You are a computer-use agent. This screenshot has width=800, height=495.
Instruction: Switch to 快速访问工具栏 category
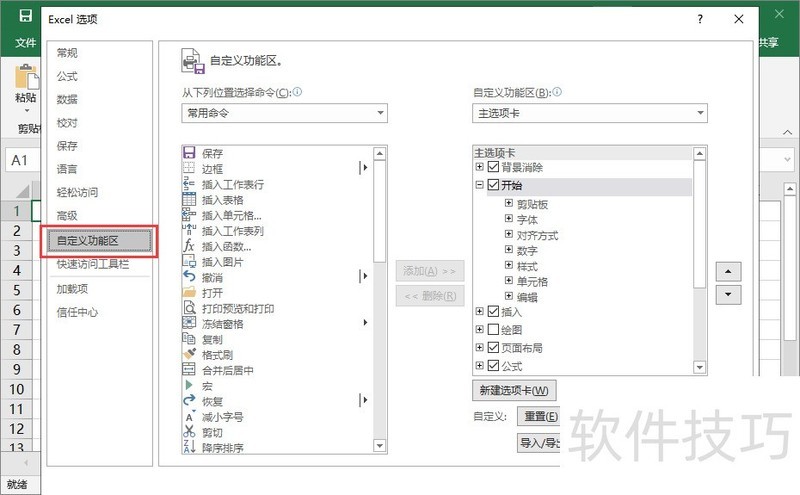click(x=93, y=264)
